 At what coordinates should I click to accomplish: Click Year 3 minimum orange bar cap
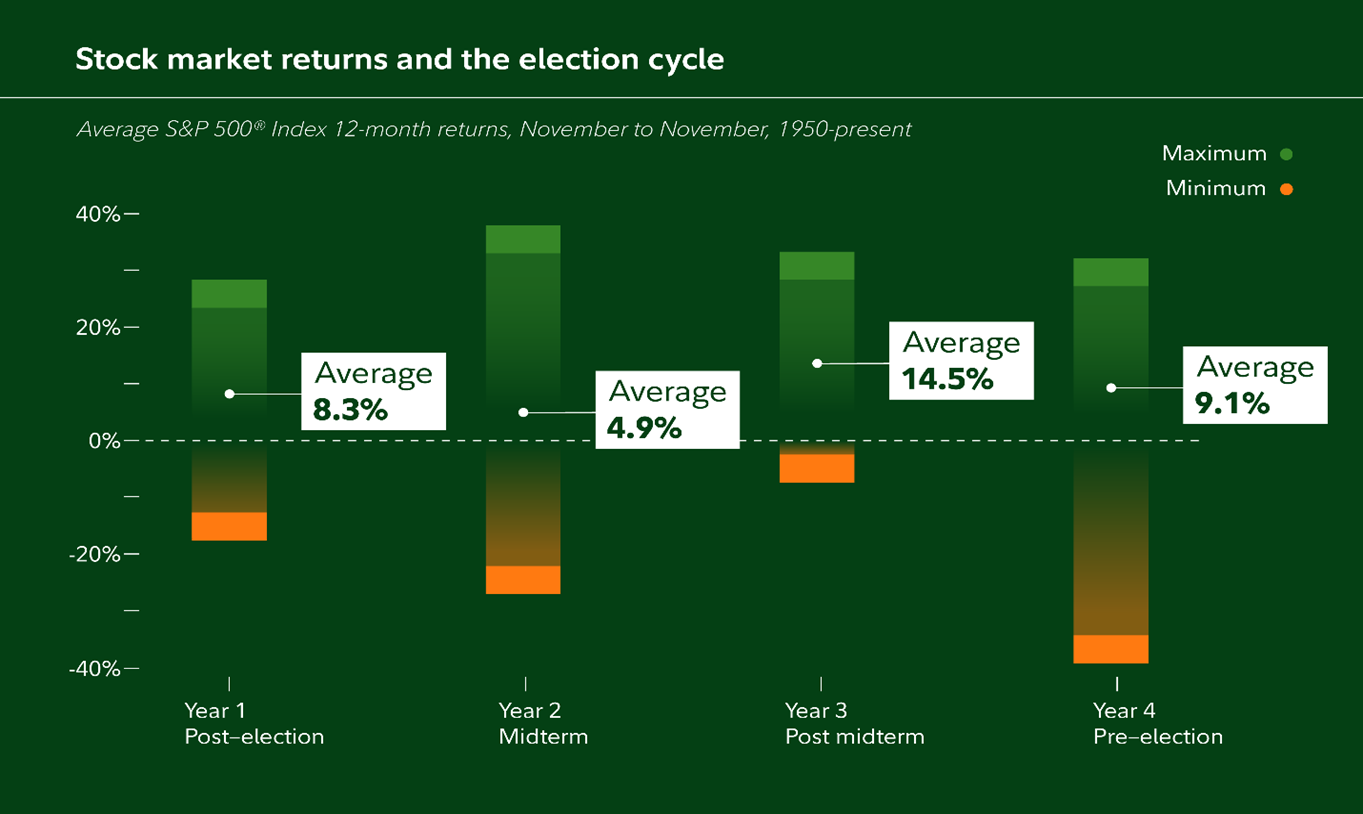(x=817, y=469)
